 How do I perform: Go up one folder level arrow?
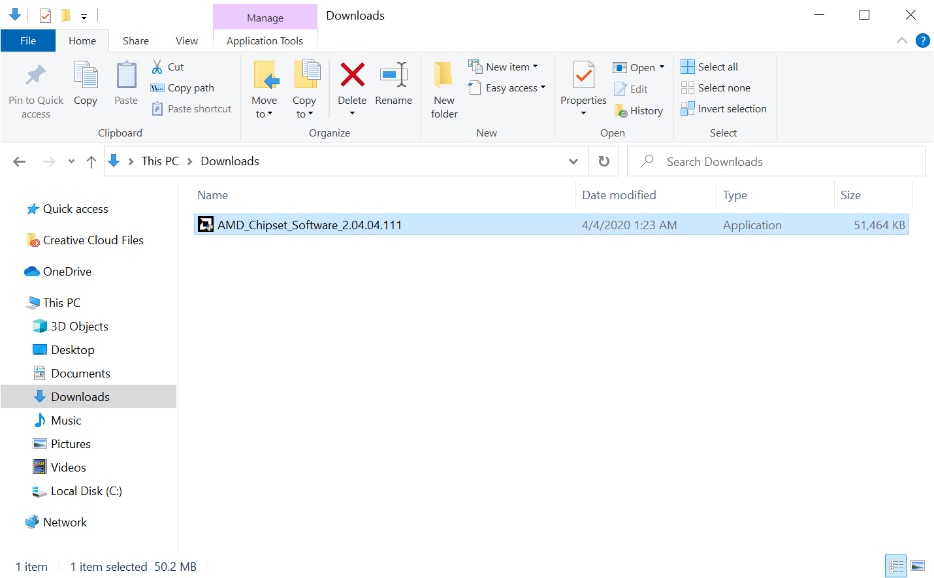(91, 161)
